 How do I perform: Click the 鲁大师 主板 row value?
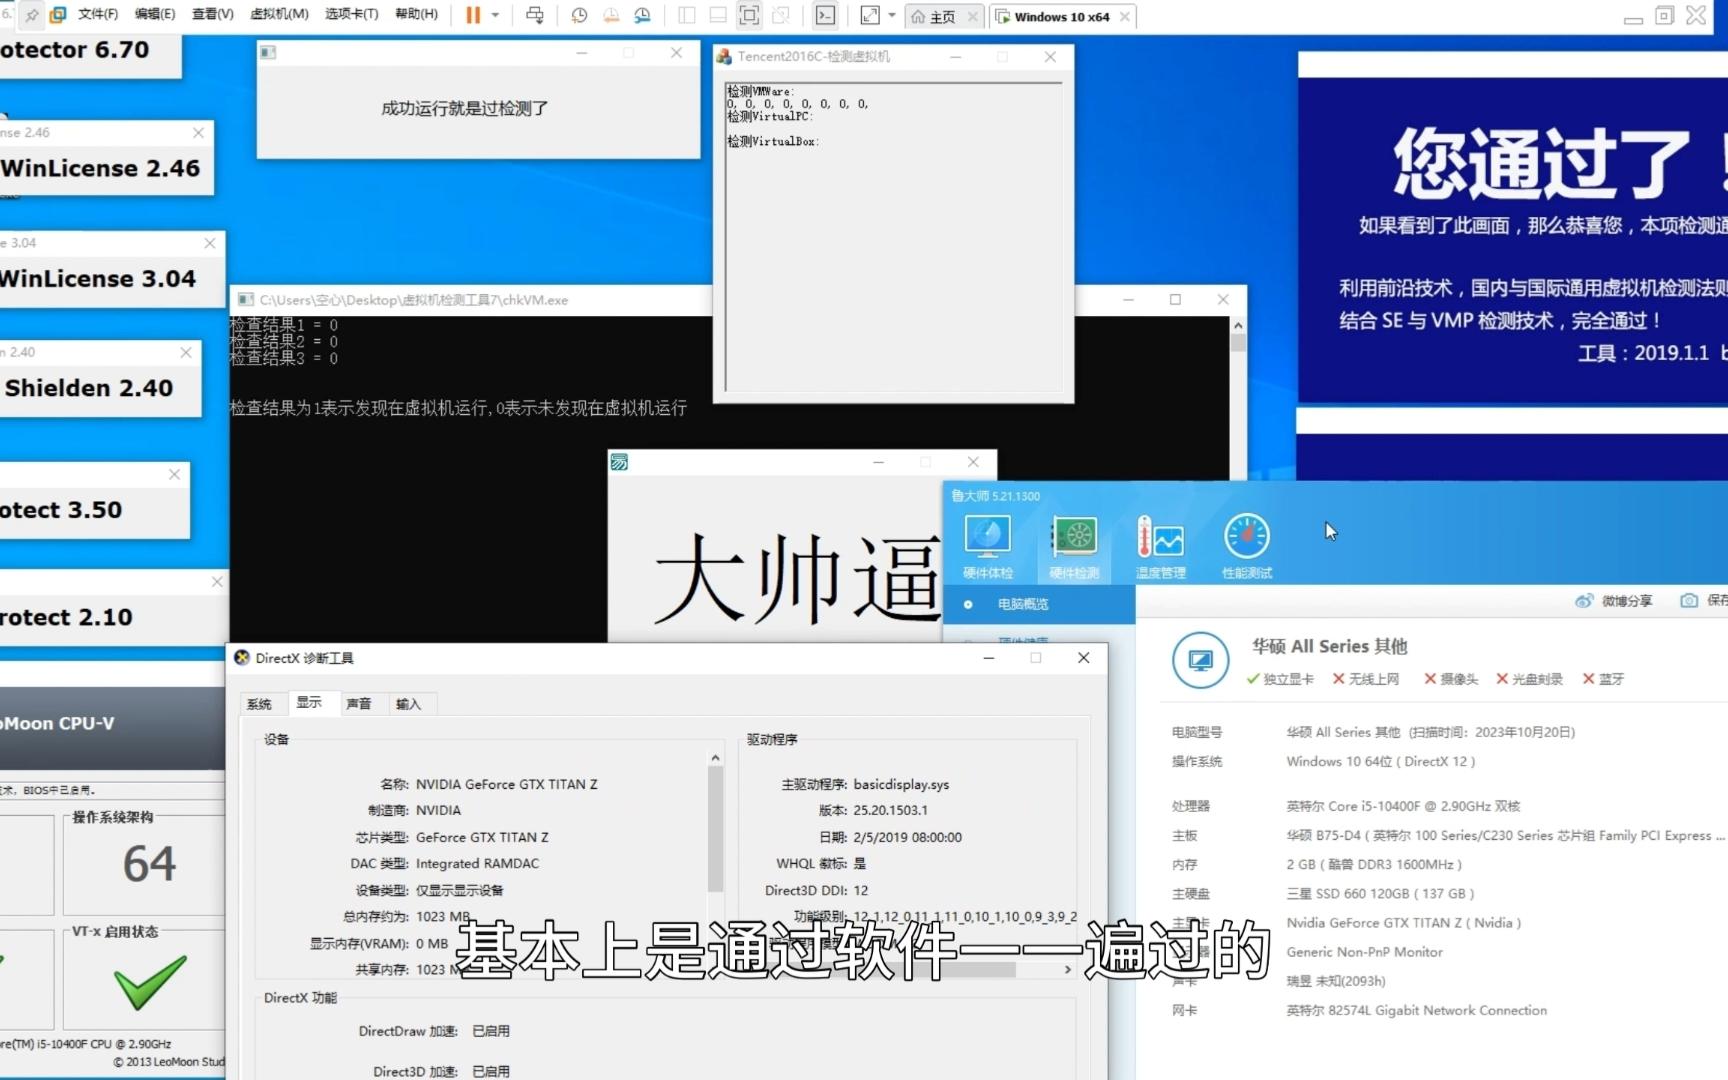click(x=1505, y=835)
